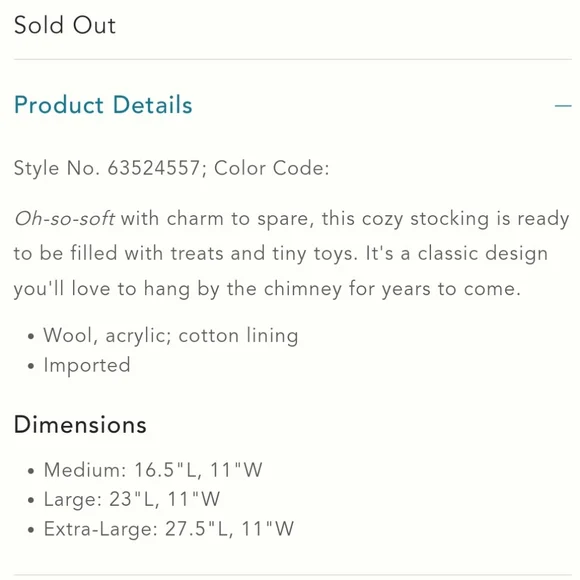Click the Product Details section heading
This screenshot has height=580, width=580.
103,105
